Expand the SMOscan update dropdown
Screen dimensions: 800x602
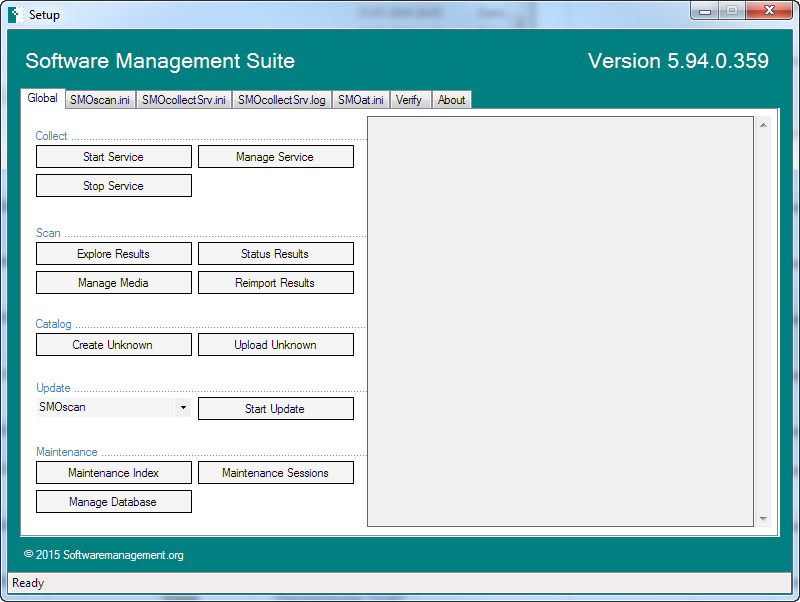click(182, 408)
